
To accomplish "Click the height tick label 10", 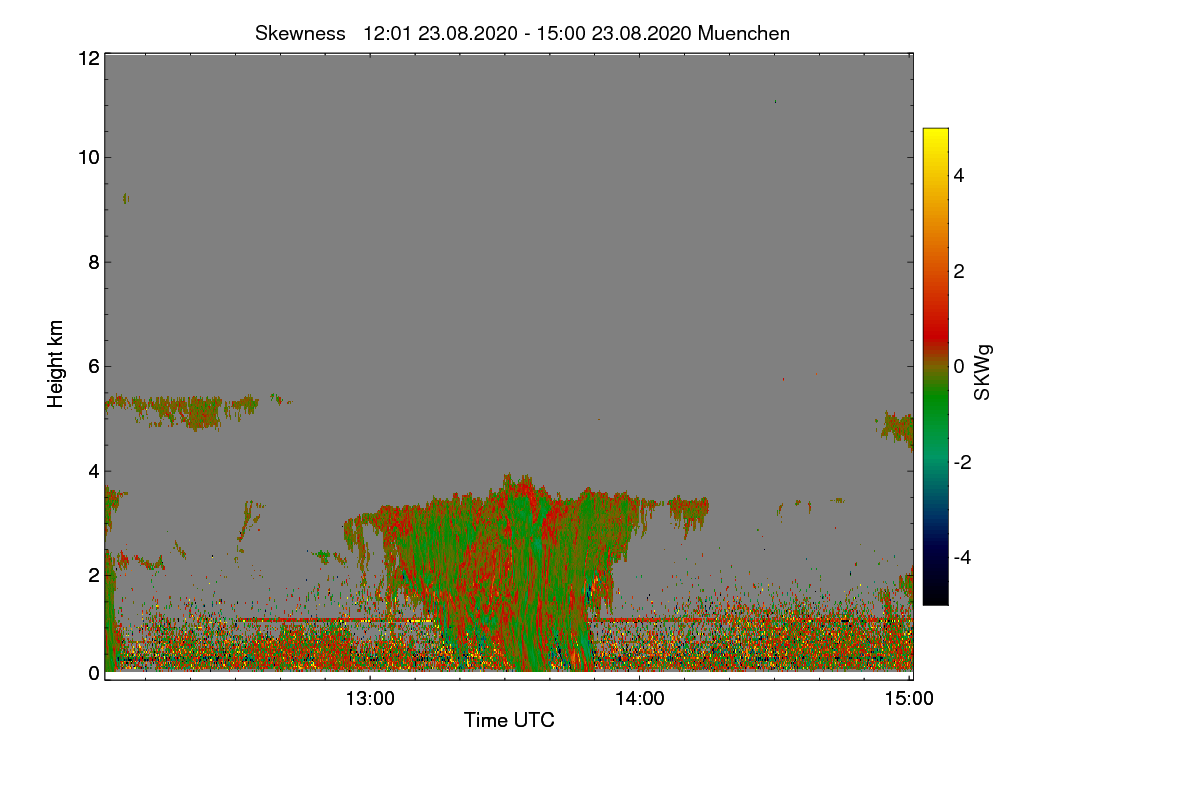I will pos(87,157).
